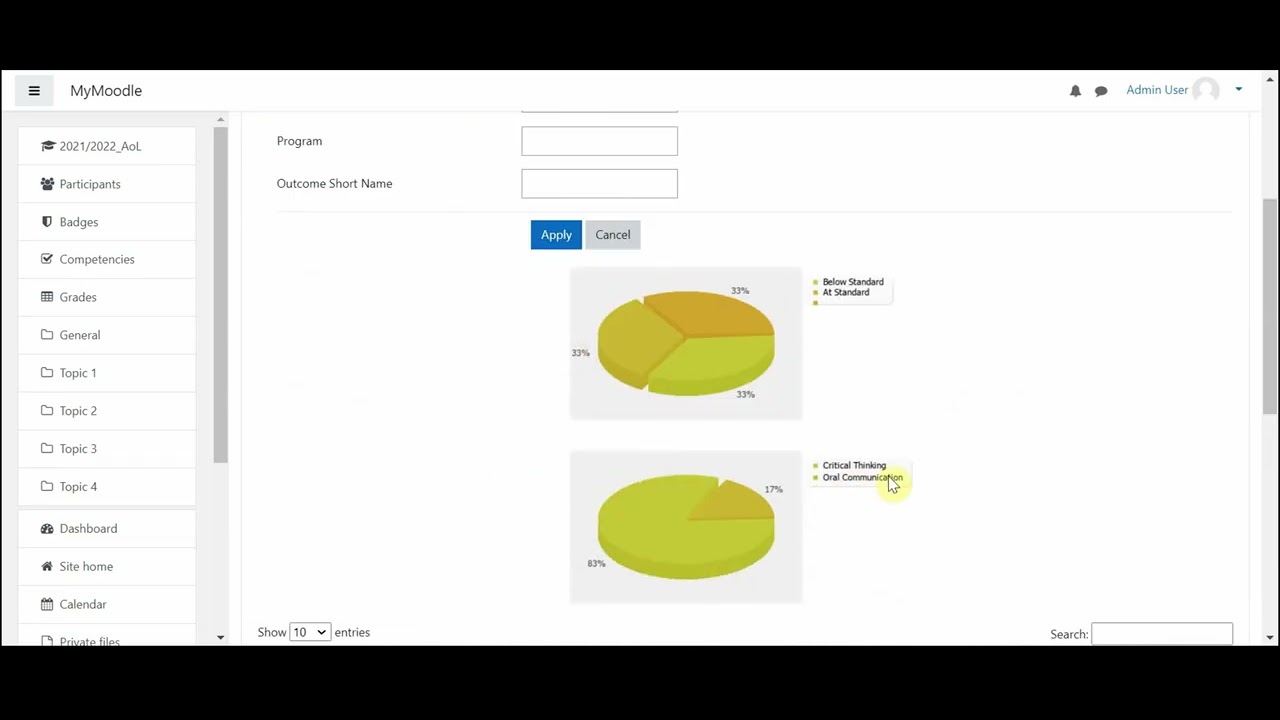The width and height of the screenshot is (1280, 720).
Task: Open the Grades page
Action: point(78,297)
